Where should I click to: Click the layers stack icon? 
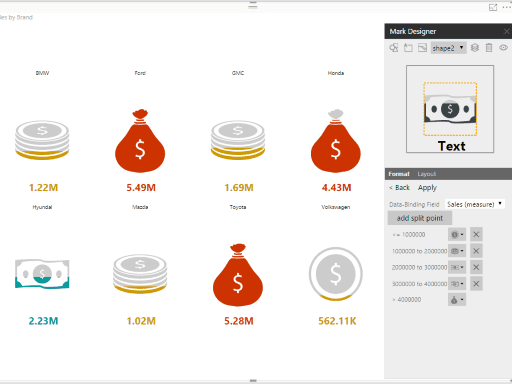point(475,48)
